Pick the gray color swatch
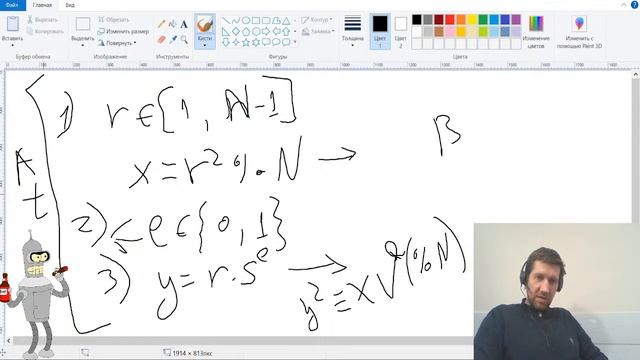Screen dimensions: 640x360 (x=428, y=20)
